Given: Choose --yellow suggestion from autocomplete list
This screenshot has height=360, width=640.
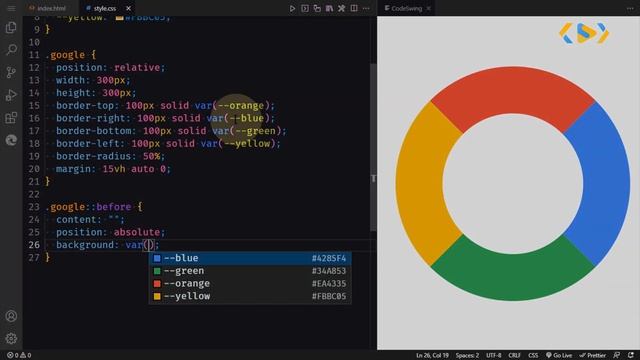Looking at the screenshot, I should 250,296.
